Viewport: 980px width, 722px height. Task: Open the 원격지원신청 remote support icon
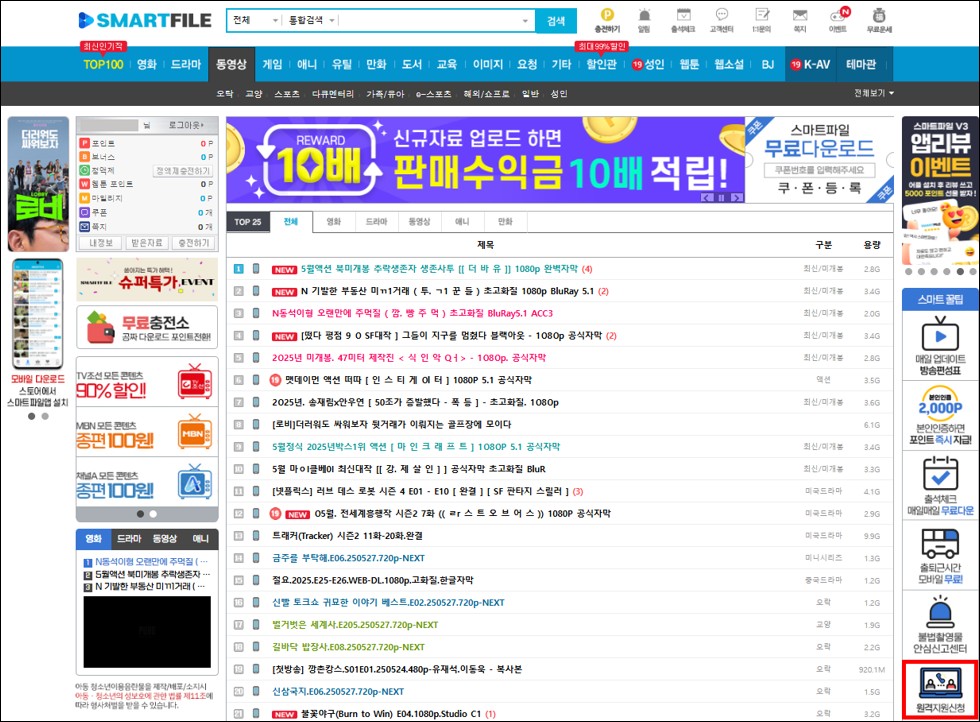(940, 683)
